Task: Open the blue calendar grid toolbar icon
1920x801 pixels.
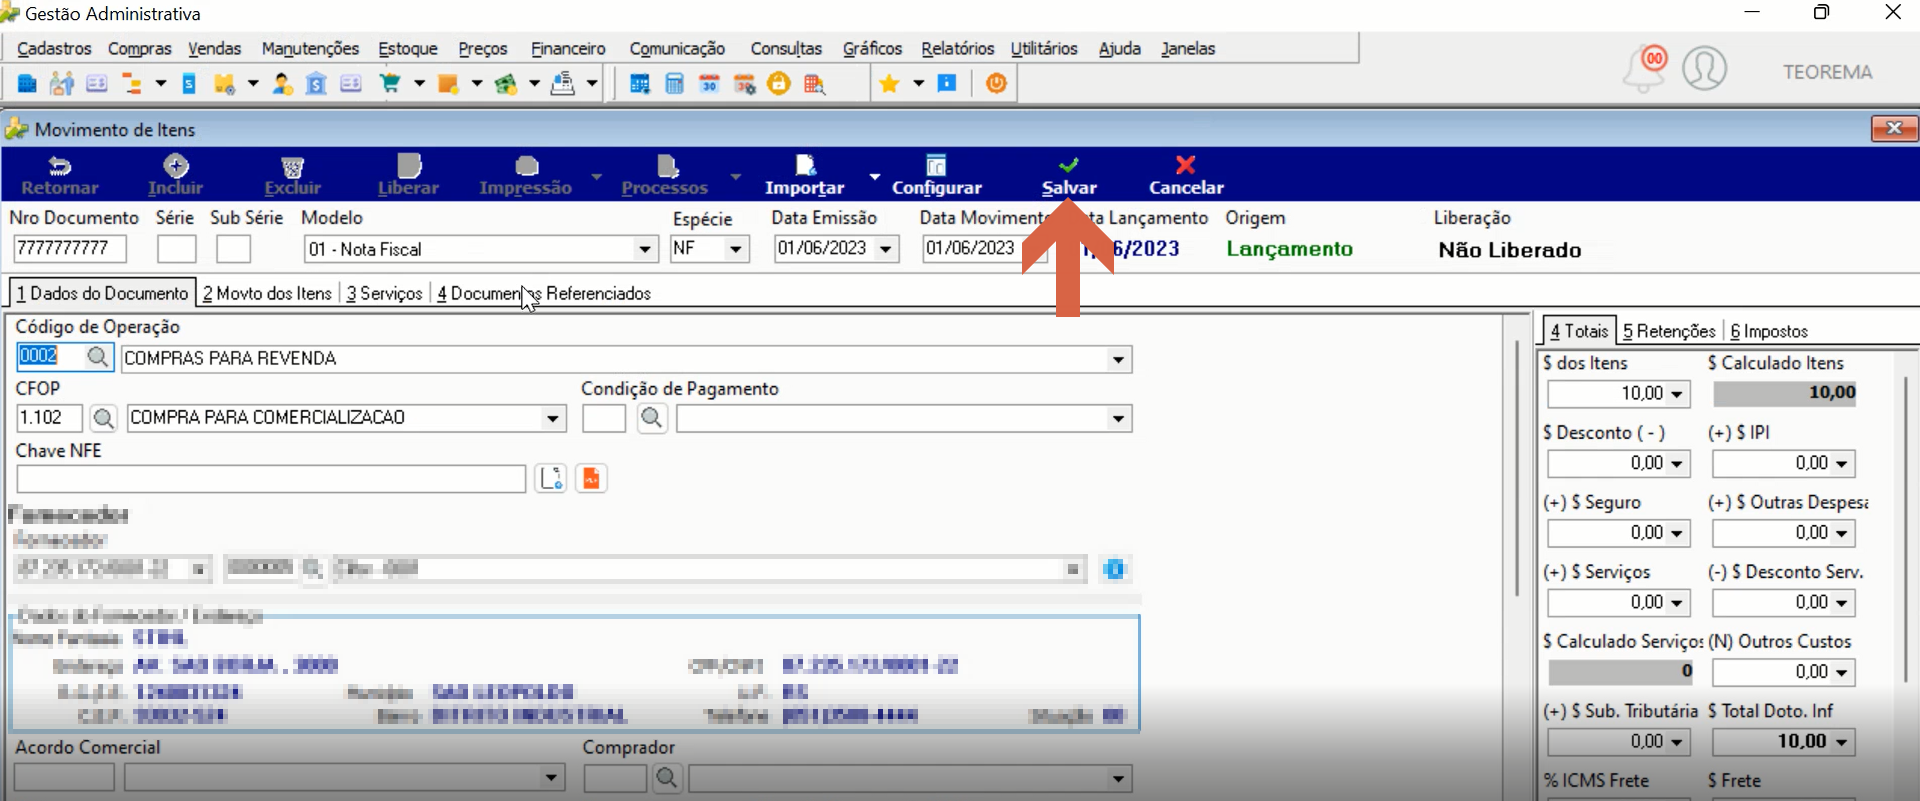Action: (640, 84)
